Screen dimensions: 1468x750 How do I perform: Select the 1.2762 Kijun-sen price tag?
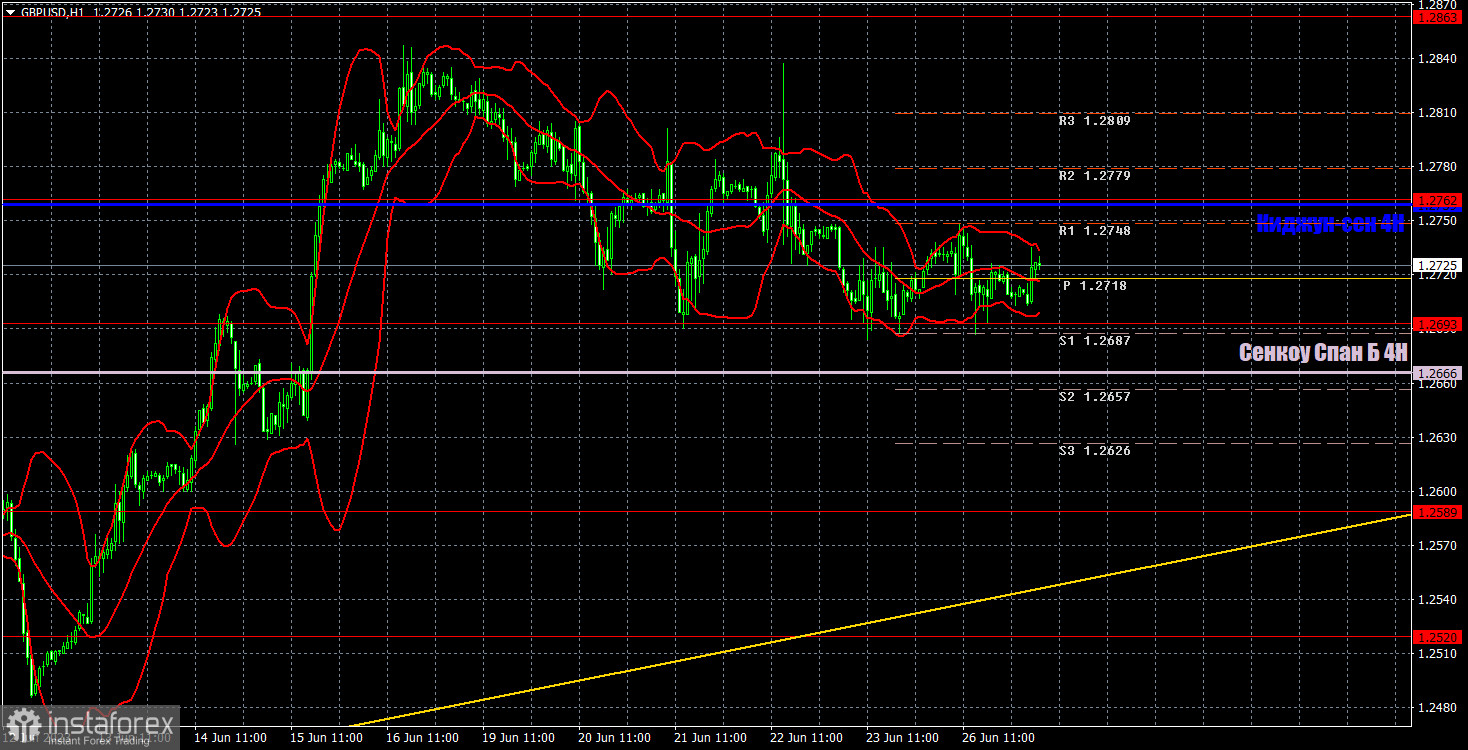point(1438,201)
